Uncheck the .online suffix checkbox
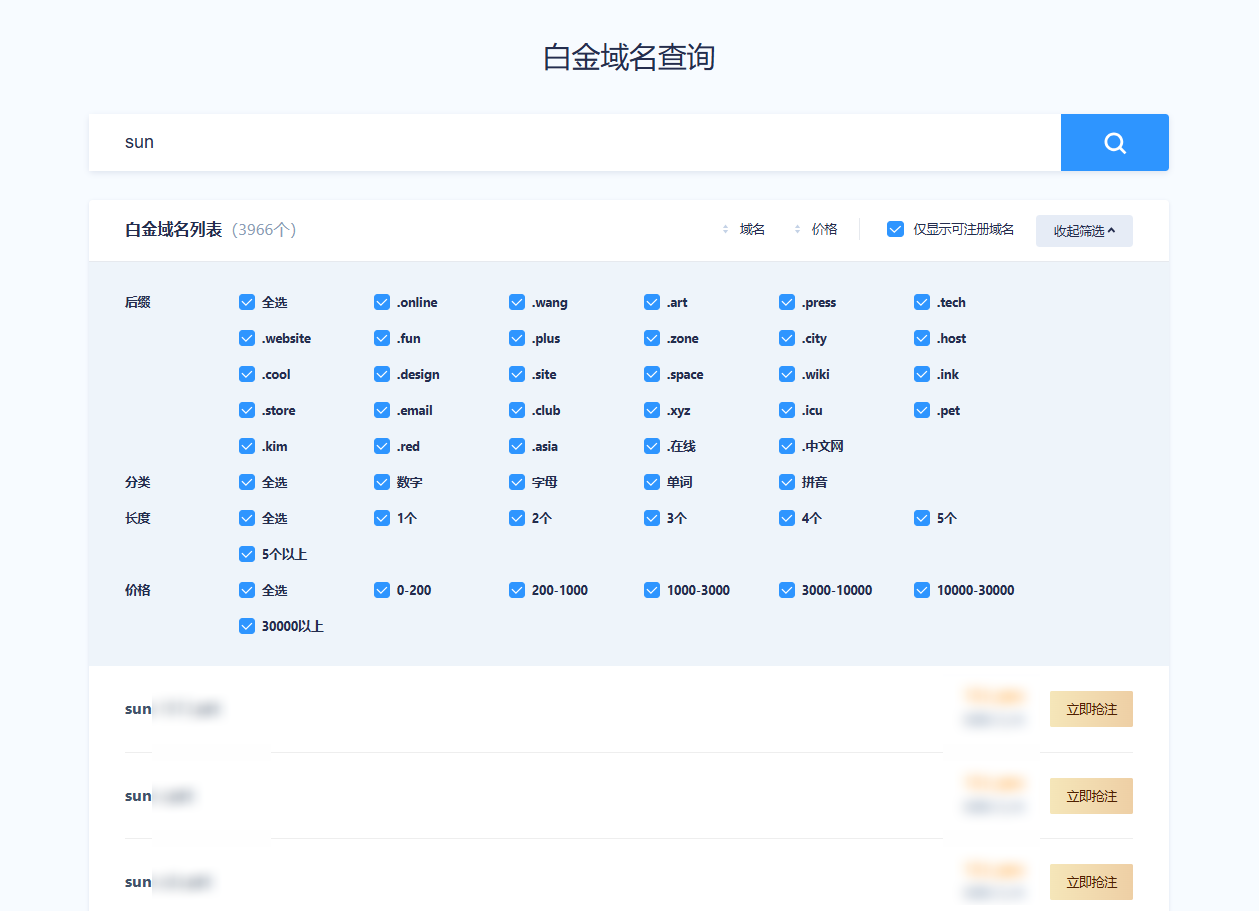1259x911 pixels. pos(382,303)
